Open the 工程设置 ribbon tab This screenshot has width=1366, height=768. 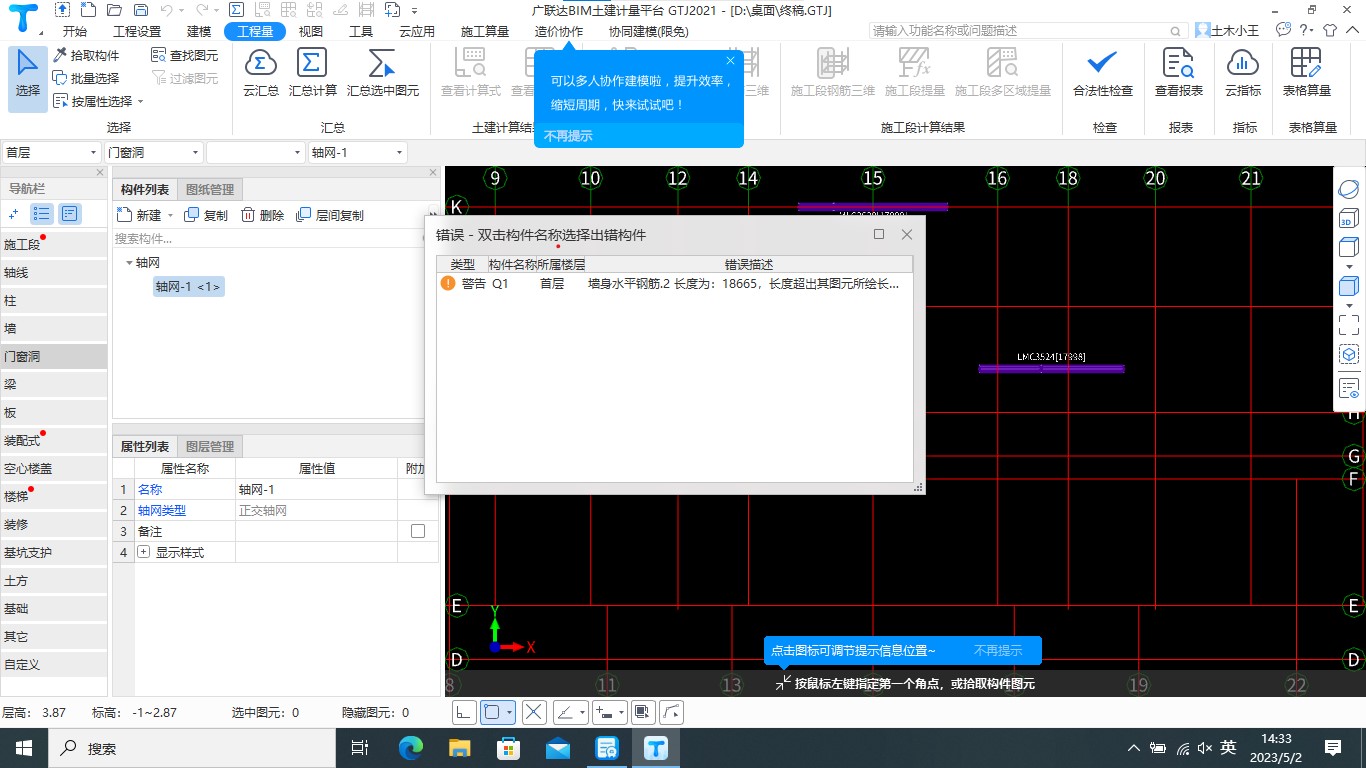tap(137, 31)
